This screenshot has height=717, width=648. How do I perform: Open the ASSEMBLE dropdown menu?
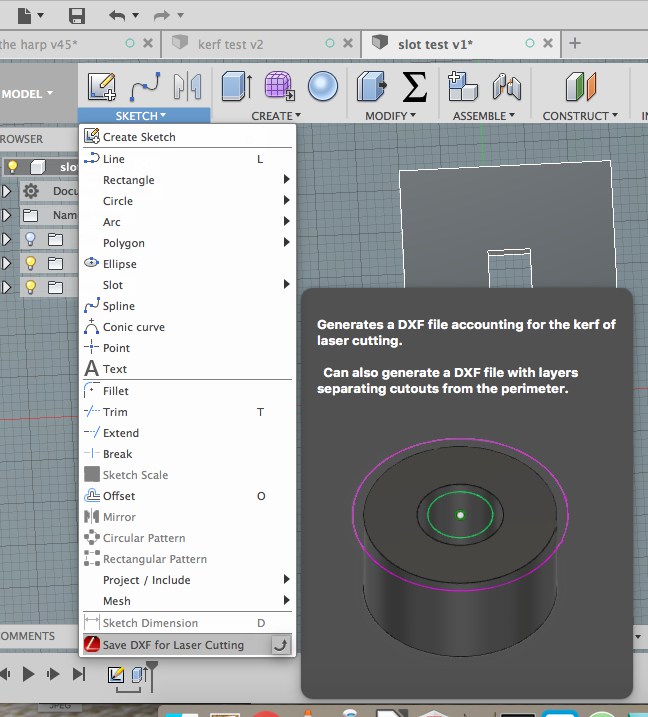pyautogui.click(x=484, y=116)
